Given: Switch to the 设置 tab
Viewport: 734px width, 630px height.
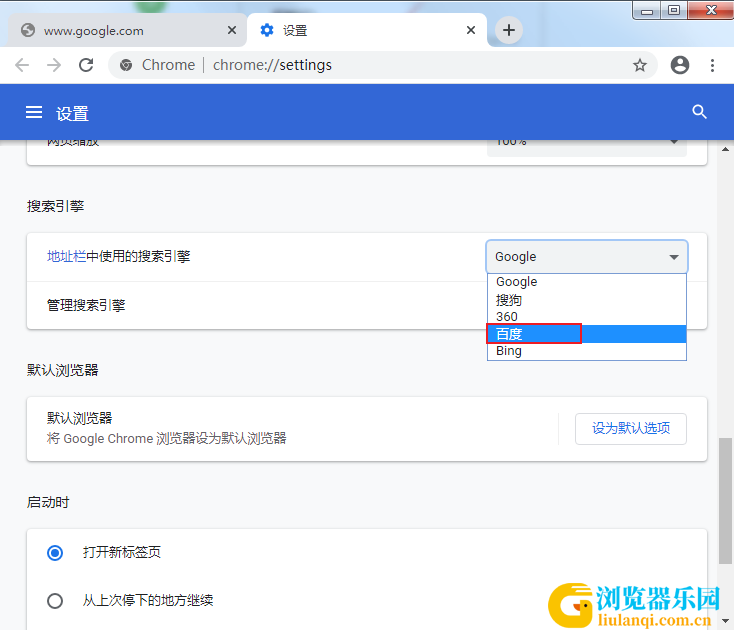Looking at the screenshot, I should tap(367, 30).
